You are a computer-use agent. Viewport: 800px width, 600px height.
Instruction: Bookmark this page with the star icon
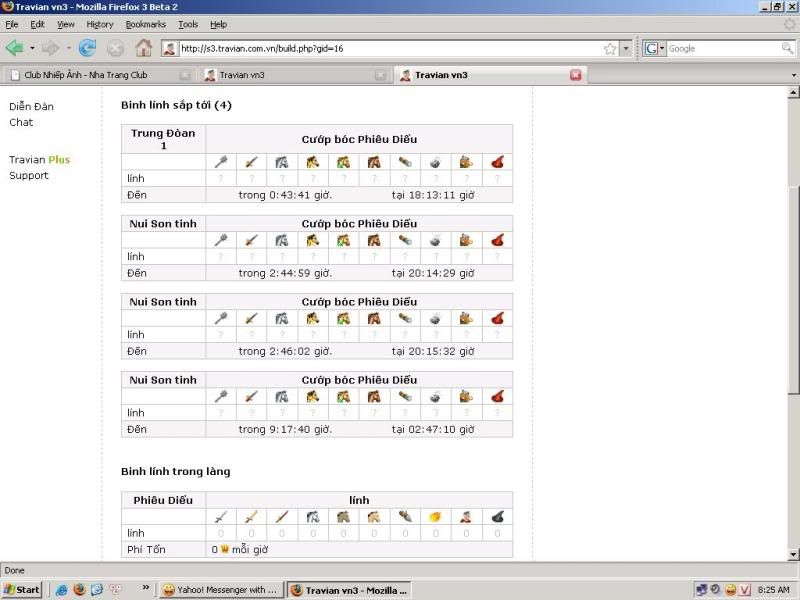pyautogui.click(x=610, y=48)
